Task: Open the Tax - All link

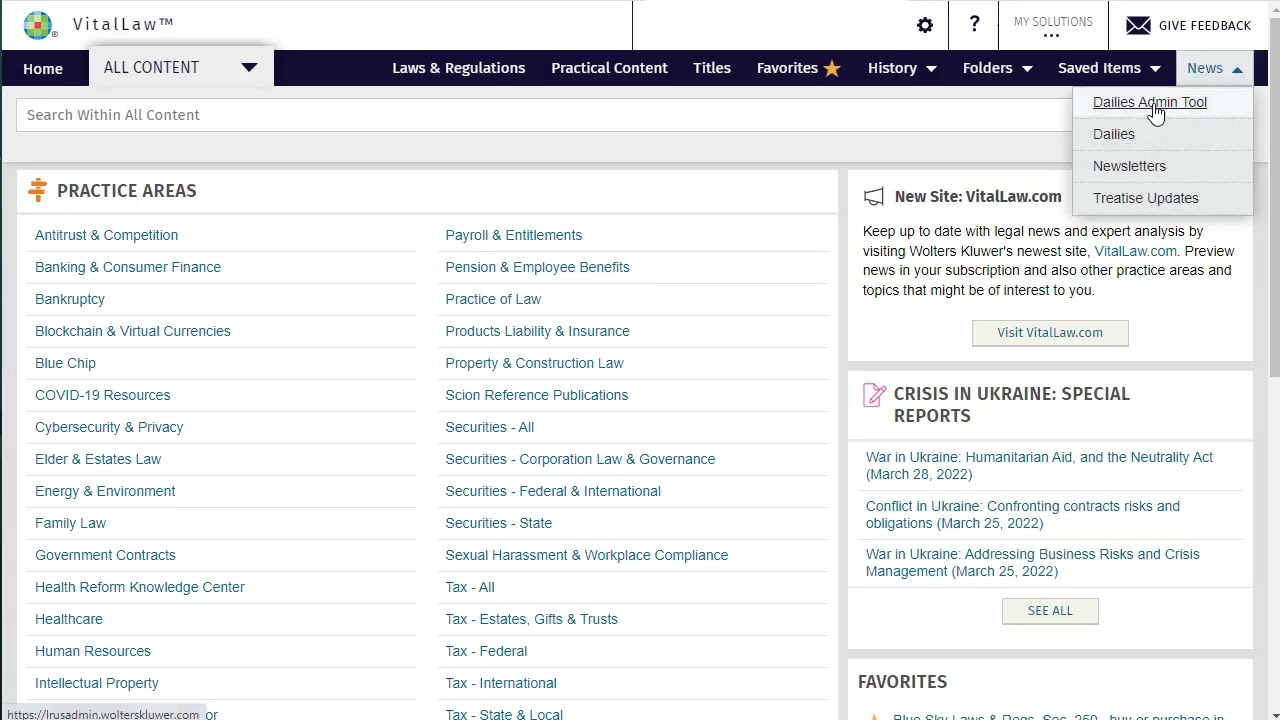Action: coord(470,587)
